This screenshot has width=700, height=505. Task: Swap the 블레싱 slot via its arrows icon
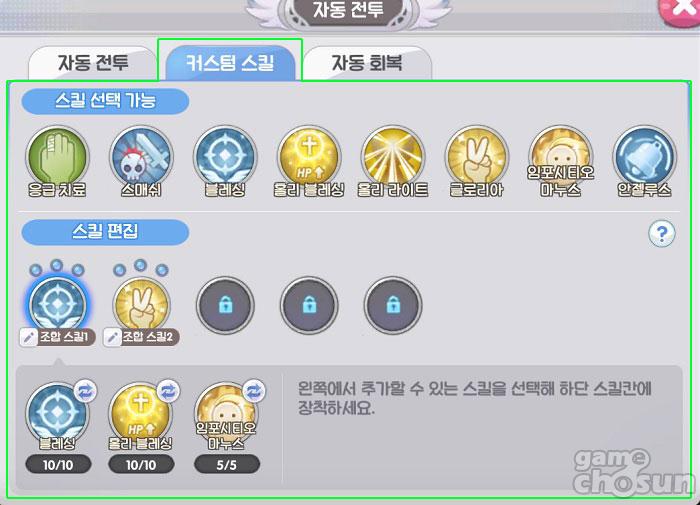[85, 391]
